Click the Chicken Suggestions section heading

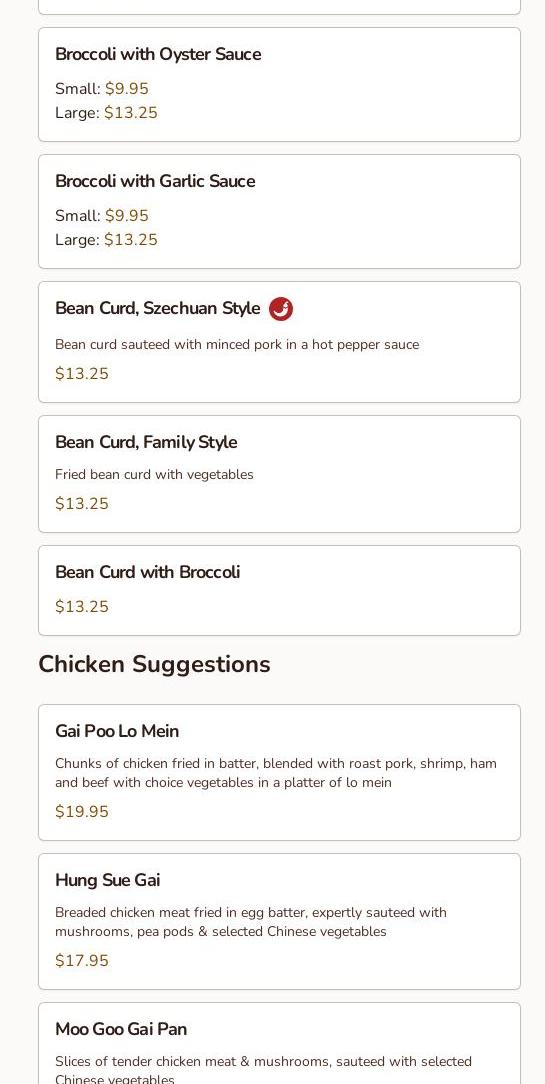(x=154, y=664)
